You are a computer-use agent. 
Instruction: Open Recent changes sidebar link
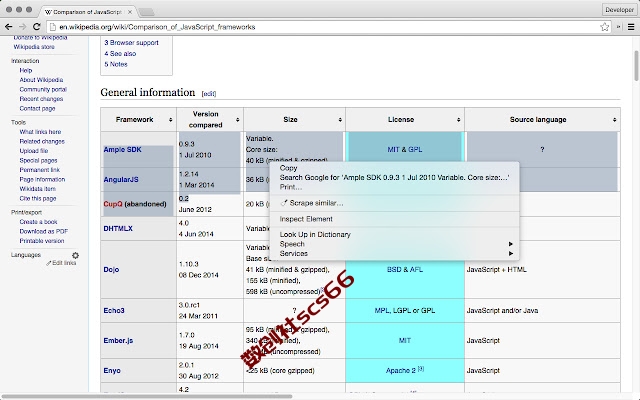[x=41, y=99]
